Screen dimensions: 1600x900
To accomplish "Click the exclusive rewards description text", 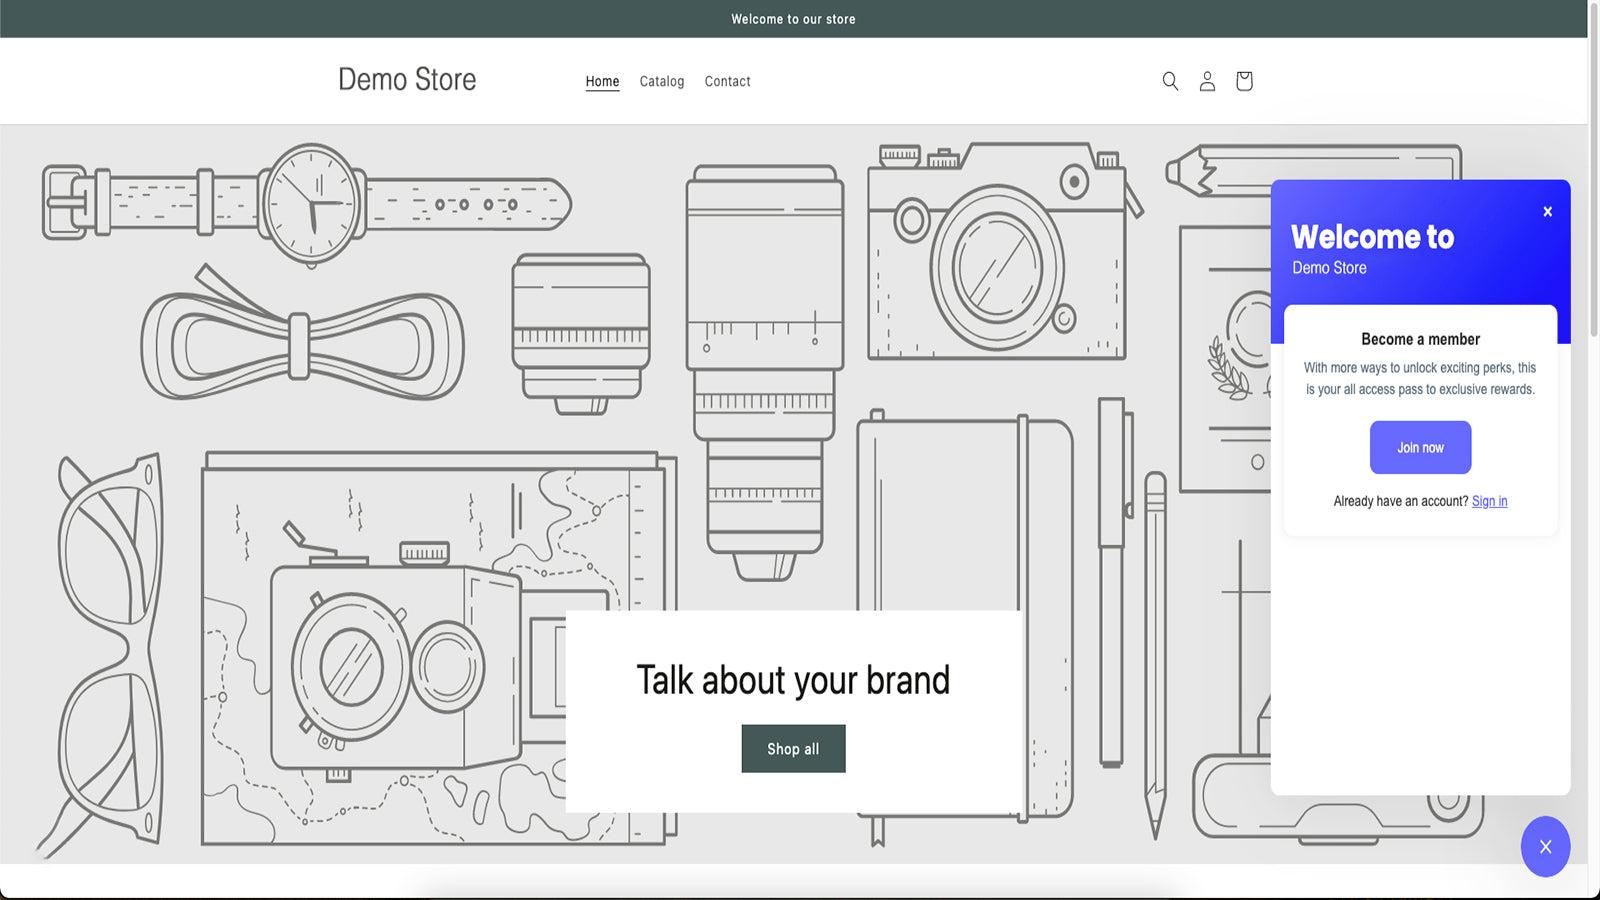I will 1420,378.
